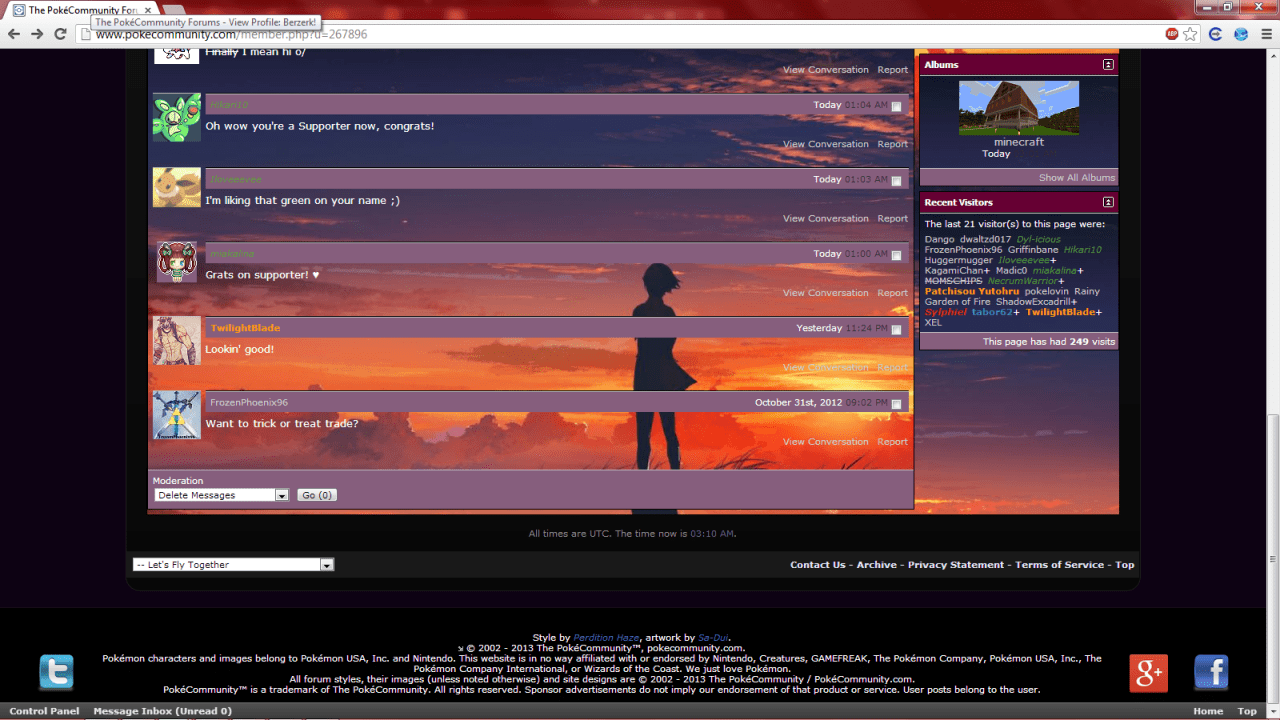Go back to the previous browser page
This screenshot has width=1280, height=720.
point(14,34)
